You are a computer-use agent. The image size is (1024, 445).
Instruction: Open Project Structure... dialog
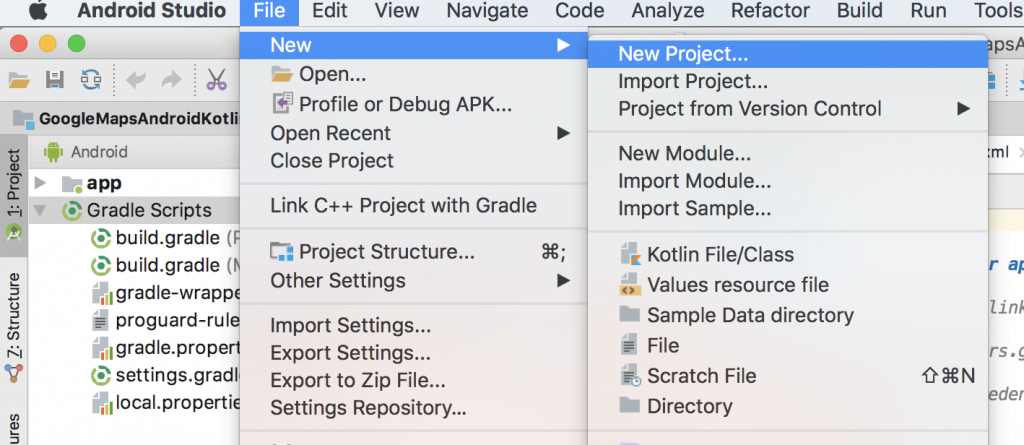(x=413, y=252)
